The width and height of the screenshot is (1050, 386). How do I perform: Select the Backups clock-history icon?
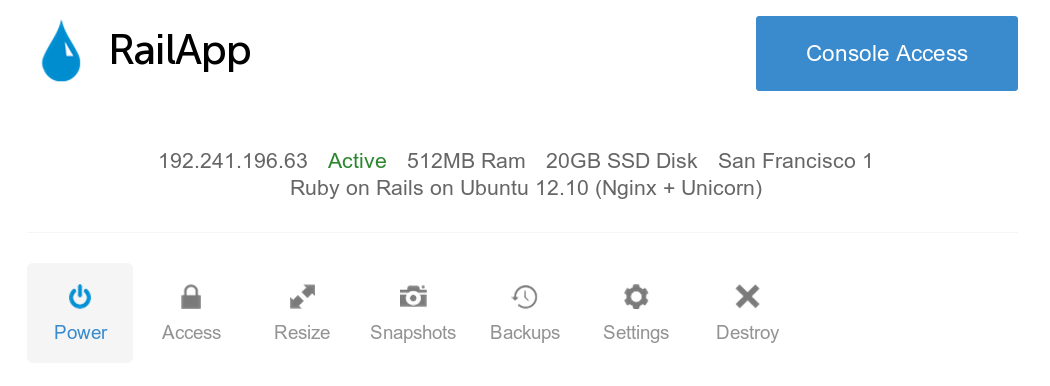click(x=524, y=297)
